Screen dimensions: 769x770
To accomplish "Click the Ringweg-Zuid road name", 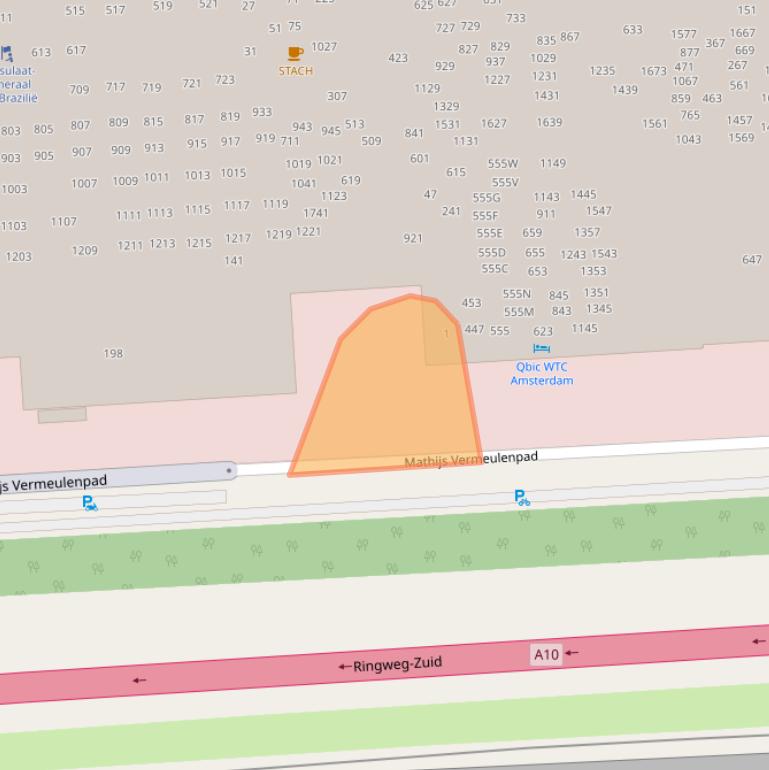I will click(397, 663).
